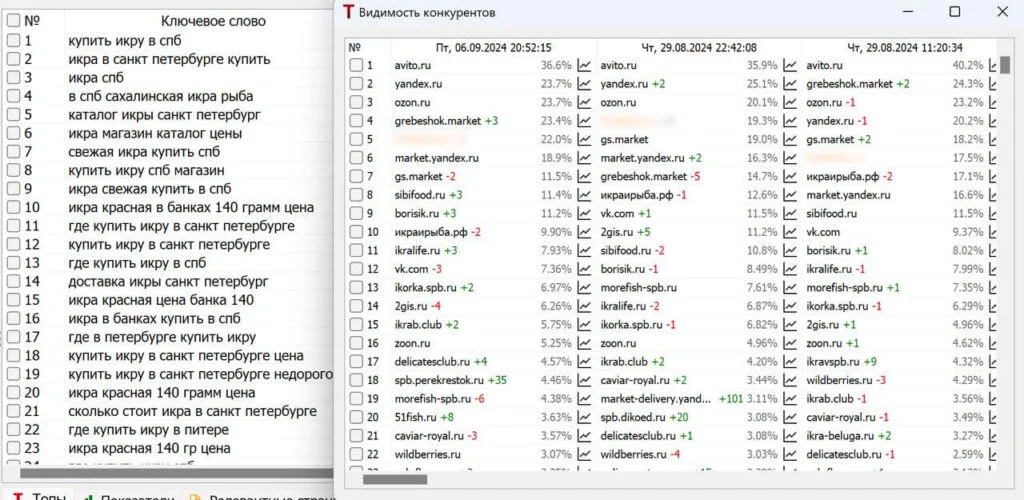Viewport: 1024px width, 500px height.
Task: Check keyword row 'свежая икра купить спб'
Action: click(14, 151)
